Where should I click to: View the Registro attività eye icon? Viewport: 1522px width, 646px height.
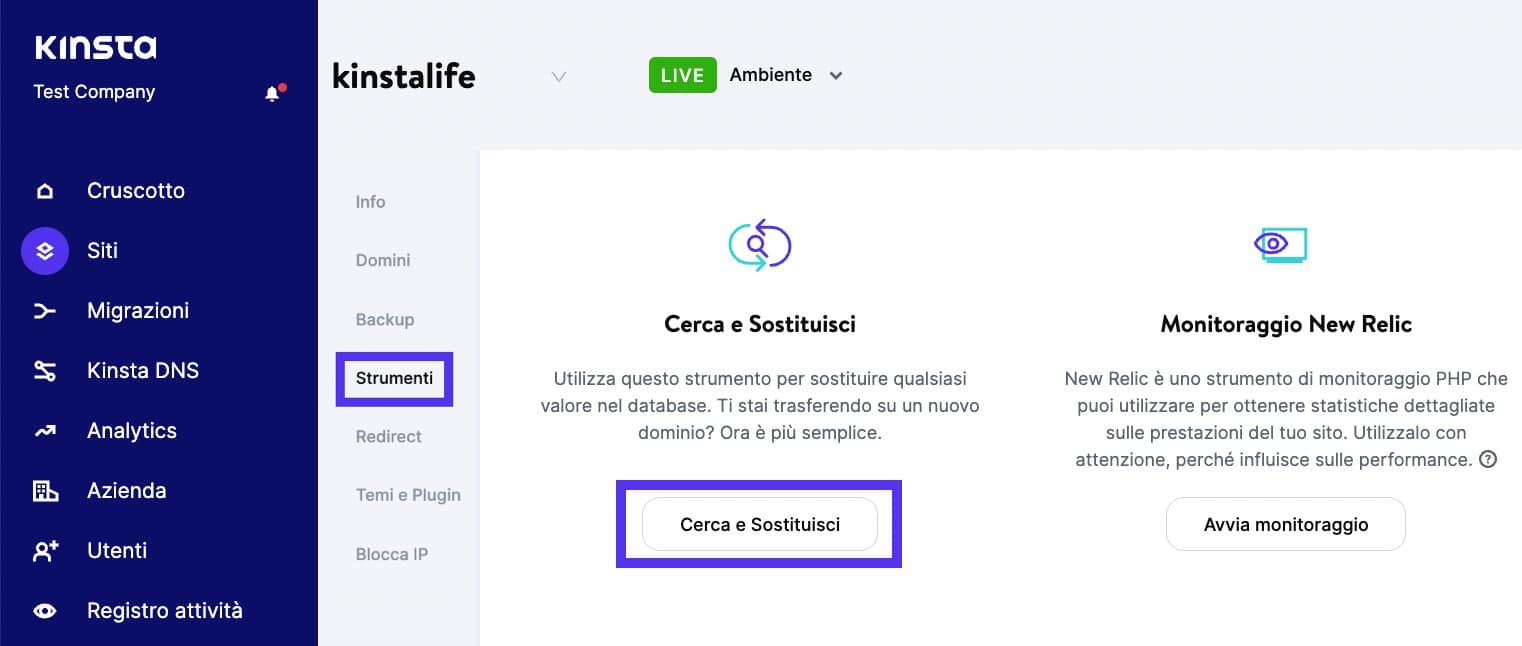44,610
